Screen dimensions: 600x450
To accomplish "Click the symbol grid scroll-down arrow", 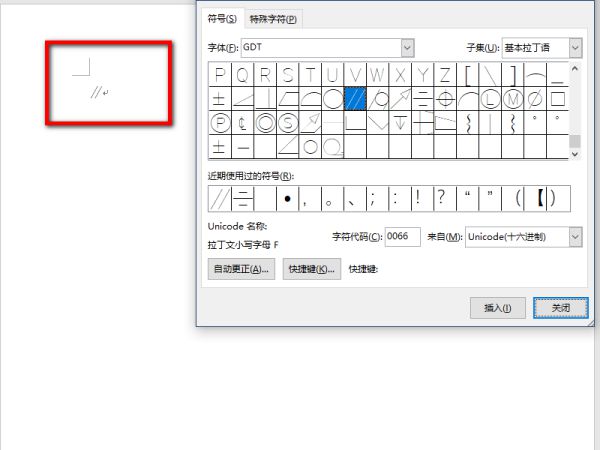I will pyautogui.click(x=575, y=154).
